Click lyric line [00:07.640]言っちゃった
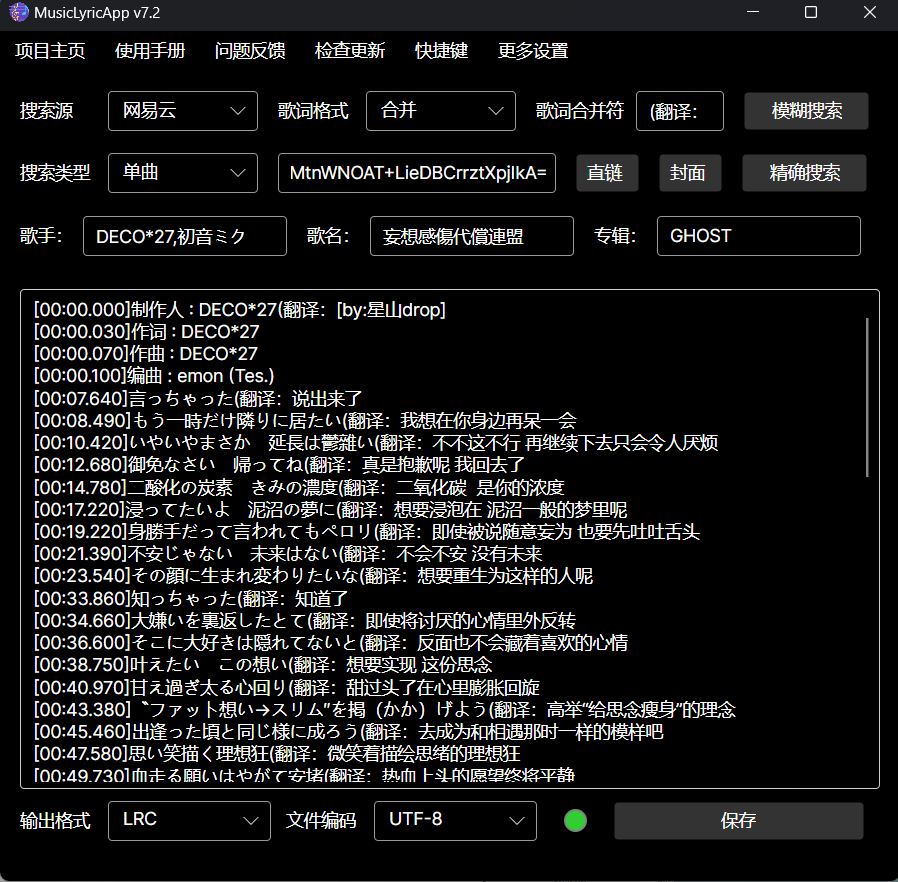Screen dimensions: 898x882 [x=198, y=399]
